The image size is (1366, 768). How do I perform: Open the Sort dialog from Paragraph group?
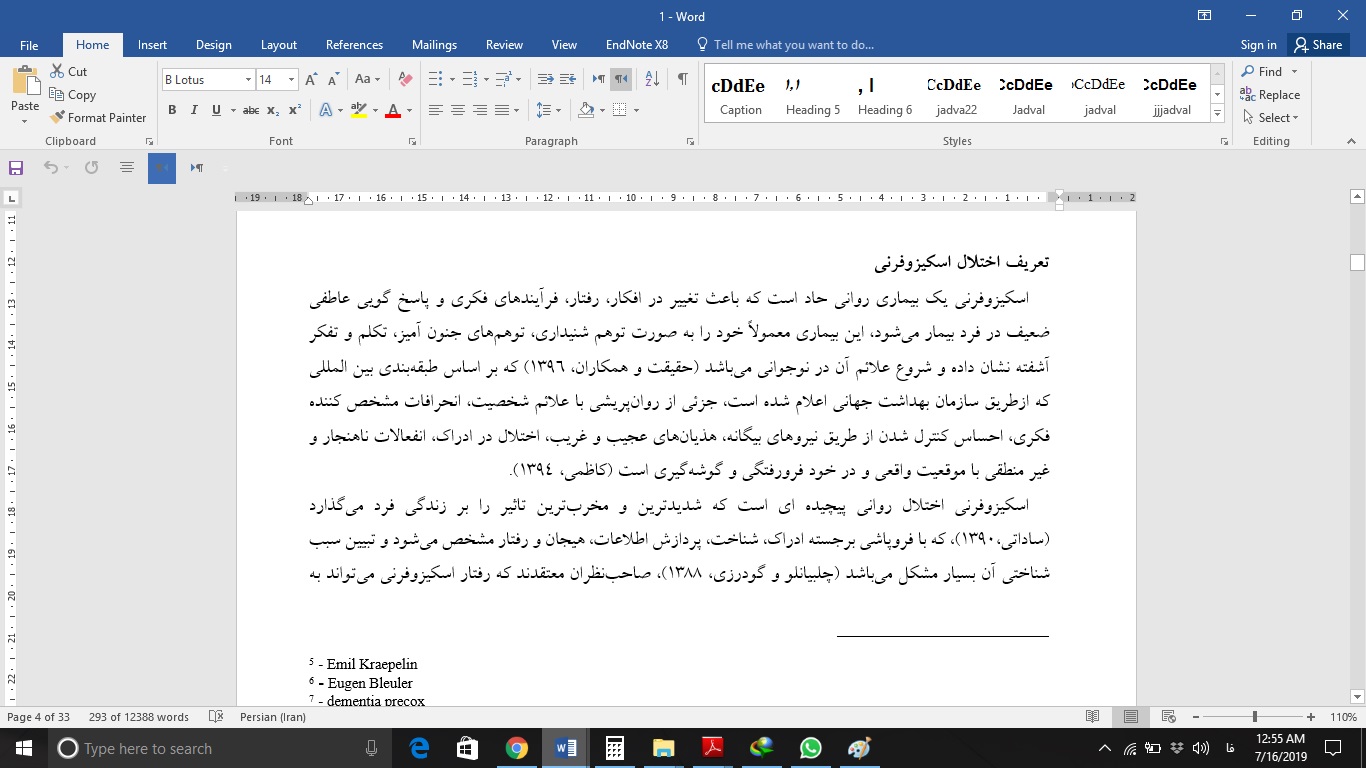pos(651,77)
